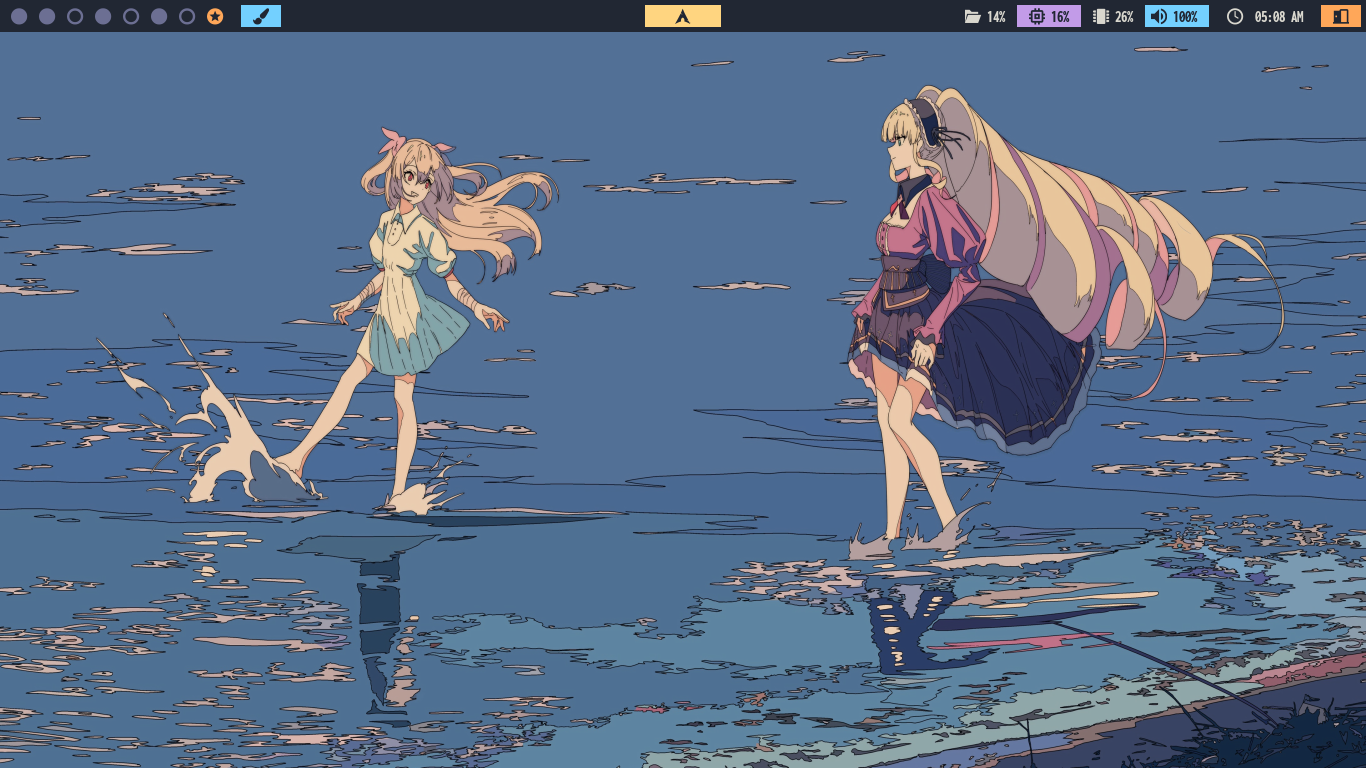Image resolution: width=1366 pixels, height=768 pixels.
Task: Click the Arch Linux logo launcher
Action: (682, 16)
